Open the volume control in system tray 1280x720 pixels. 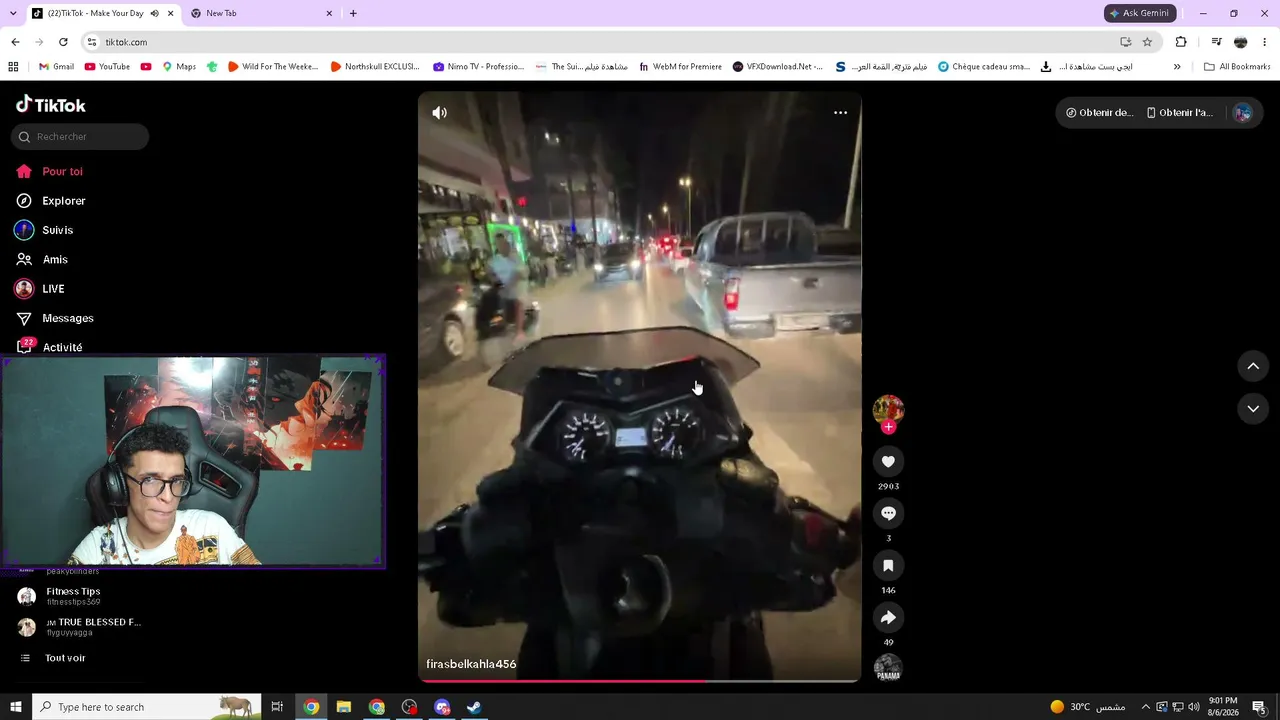tap(1193, 707)
